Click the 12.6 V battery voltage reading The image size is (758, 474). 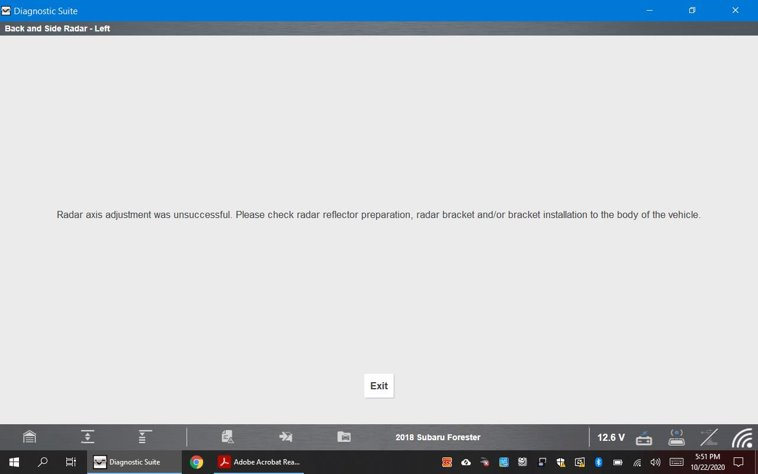pyautogui.click(x=611, y=437)
